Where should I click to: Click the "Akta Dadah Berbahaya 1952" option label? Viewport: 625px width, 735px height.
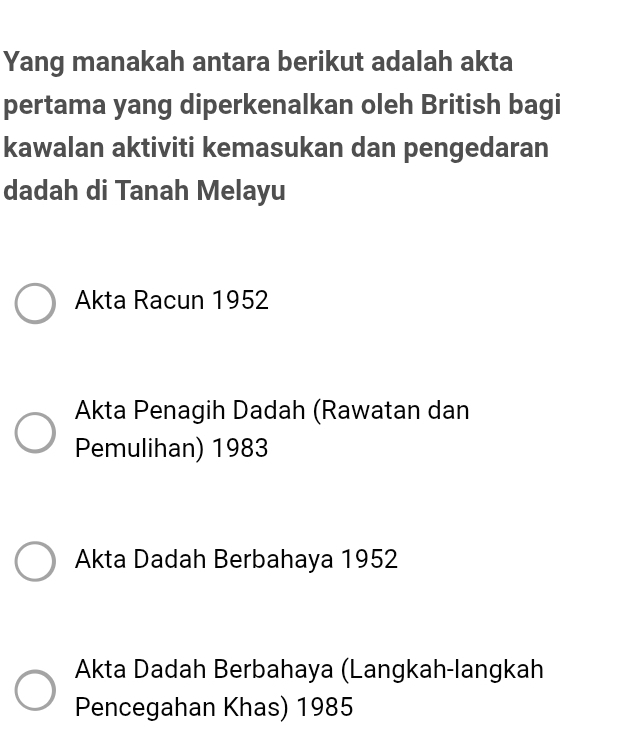(x=236, y=560)
